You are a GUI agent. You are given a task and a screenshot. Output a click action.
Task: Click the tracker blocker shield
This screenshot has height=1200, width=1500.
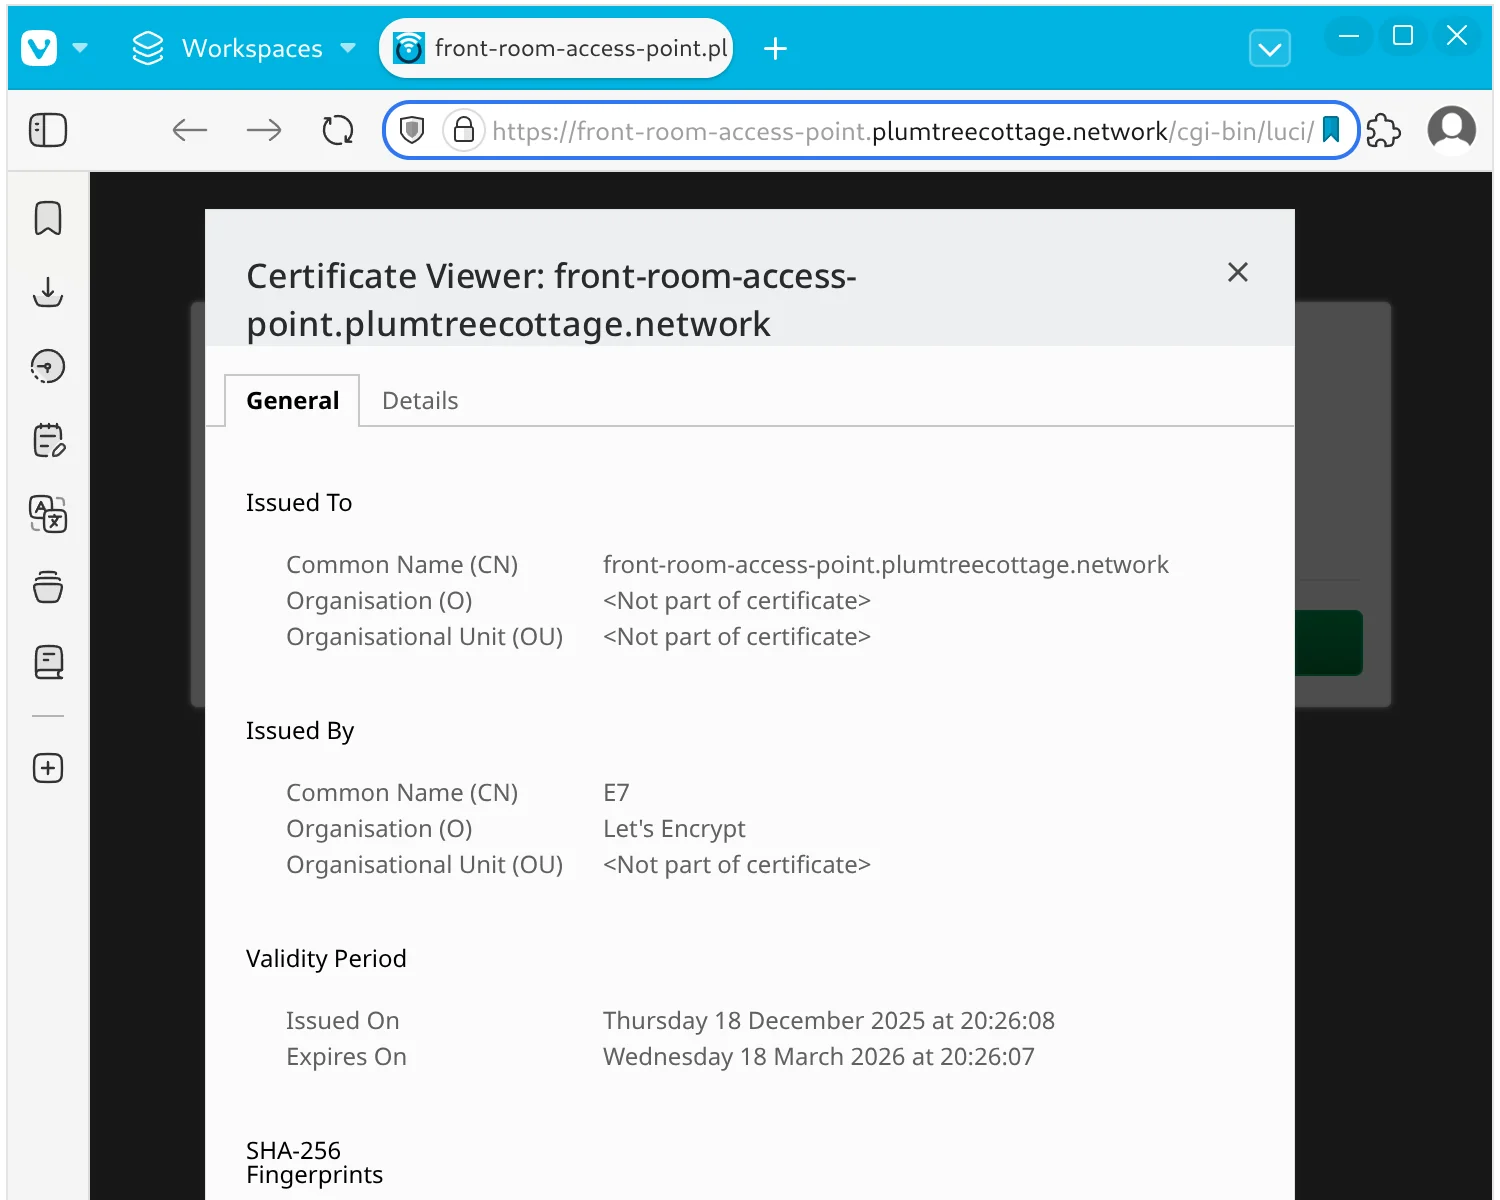[x=412, y=130]
